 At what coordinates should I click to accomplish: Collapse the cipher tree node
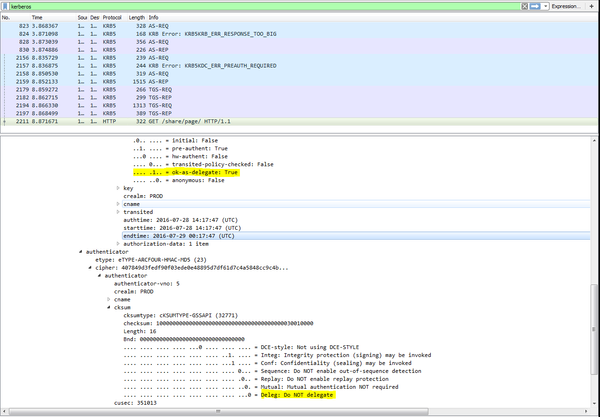pyautogui.click(x=90, y=267)
